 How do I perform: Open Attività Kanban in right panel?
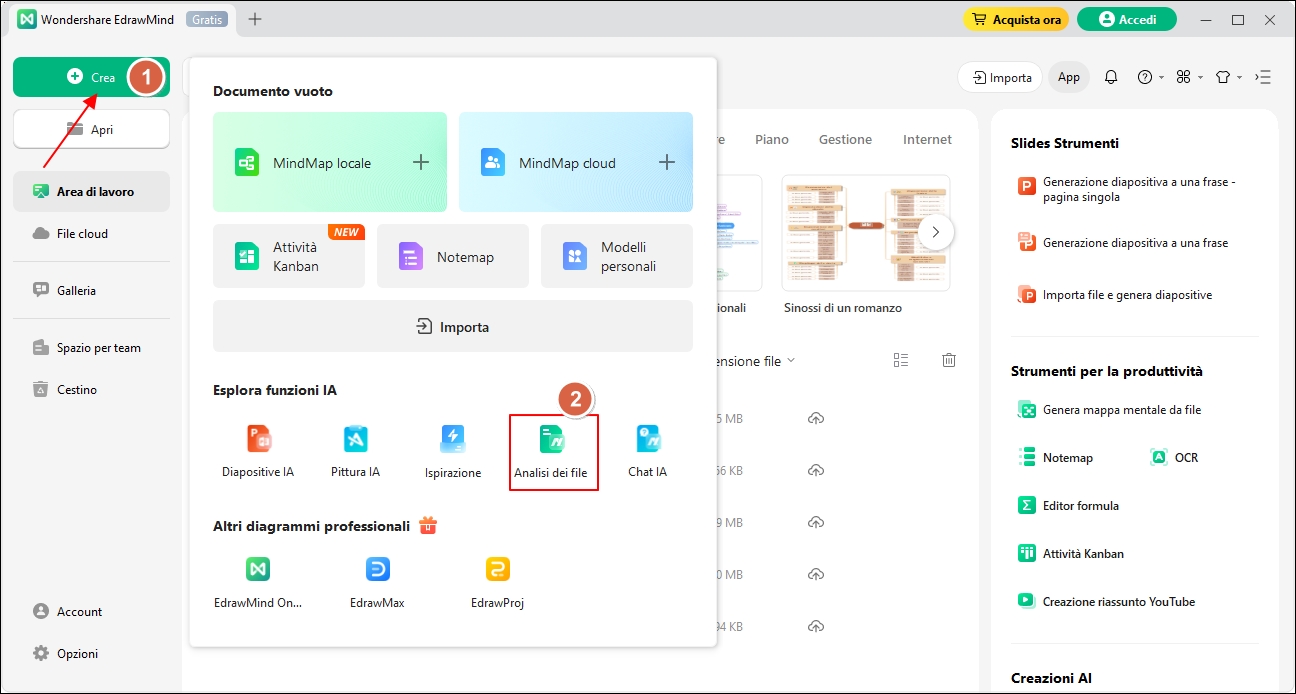(x=1071, y=553)
